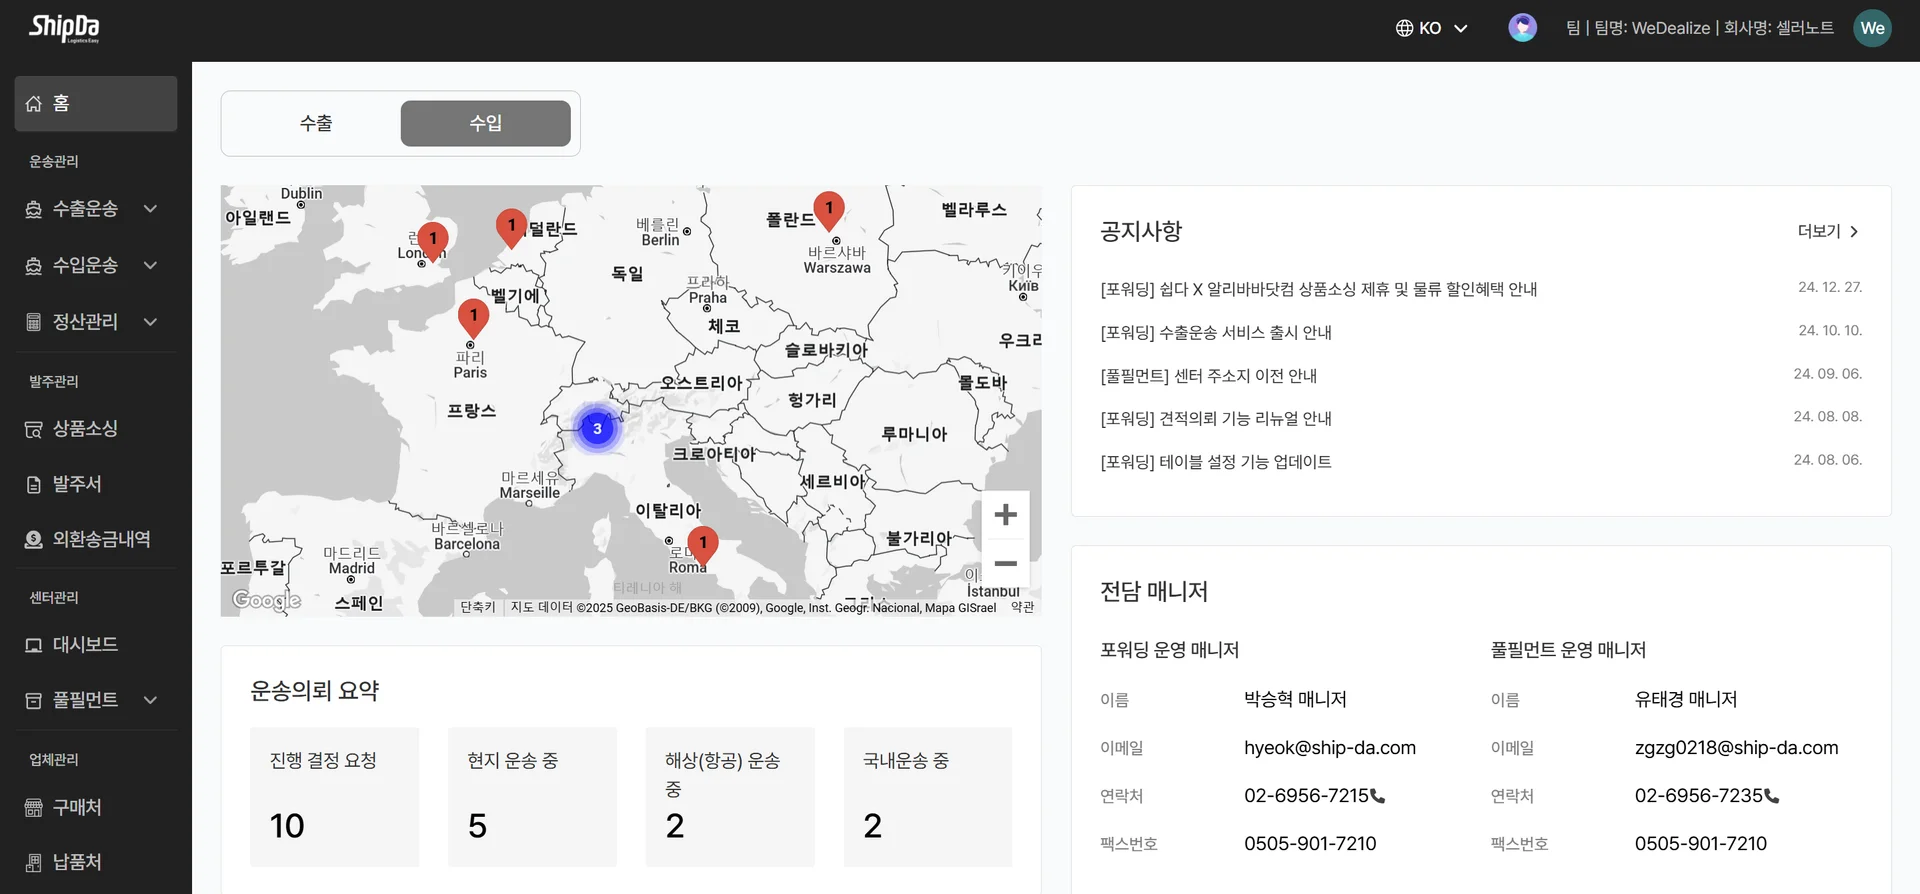Open the purchase order (발주서) icon
Image resolution: width=1920 pixels, height=894 pixels.
pos(34,485)
